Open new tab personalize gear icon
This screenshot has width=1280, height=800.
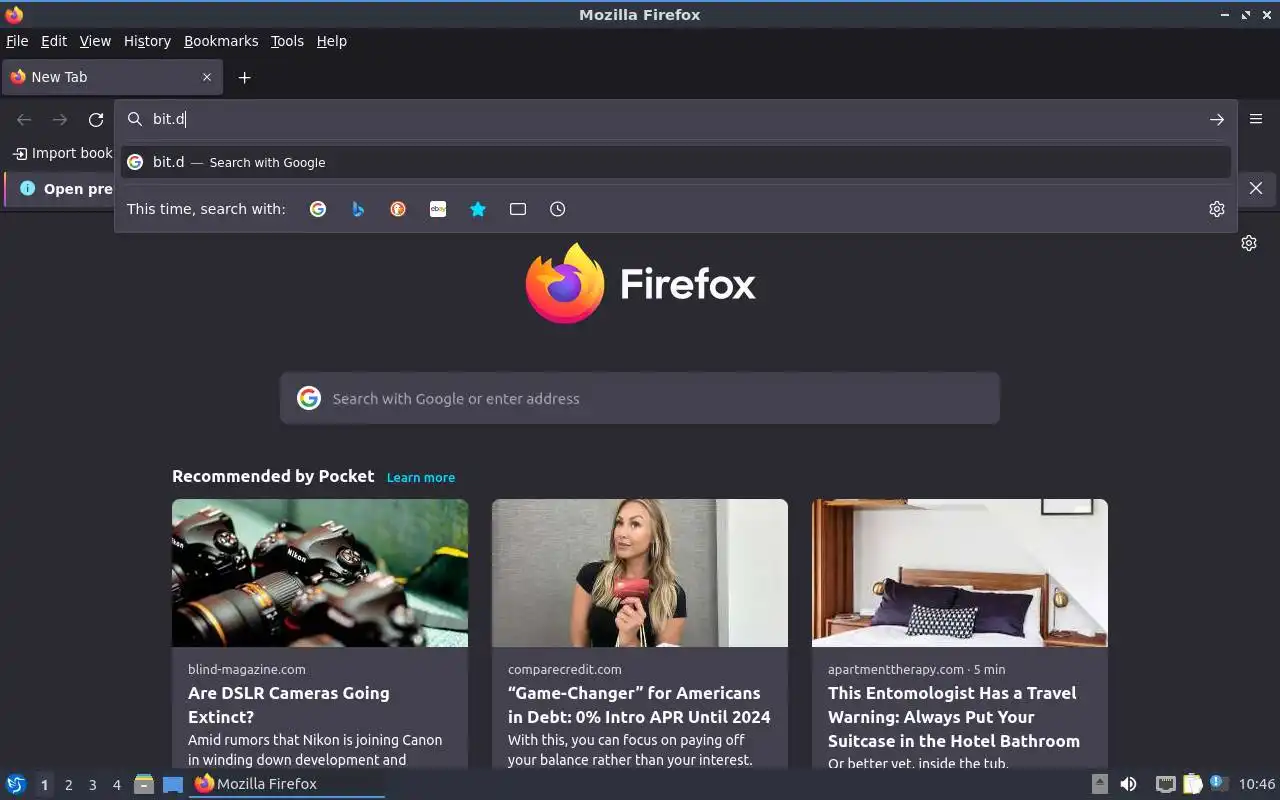click(1249, 243)
